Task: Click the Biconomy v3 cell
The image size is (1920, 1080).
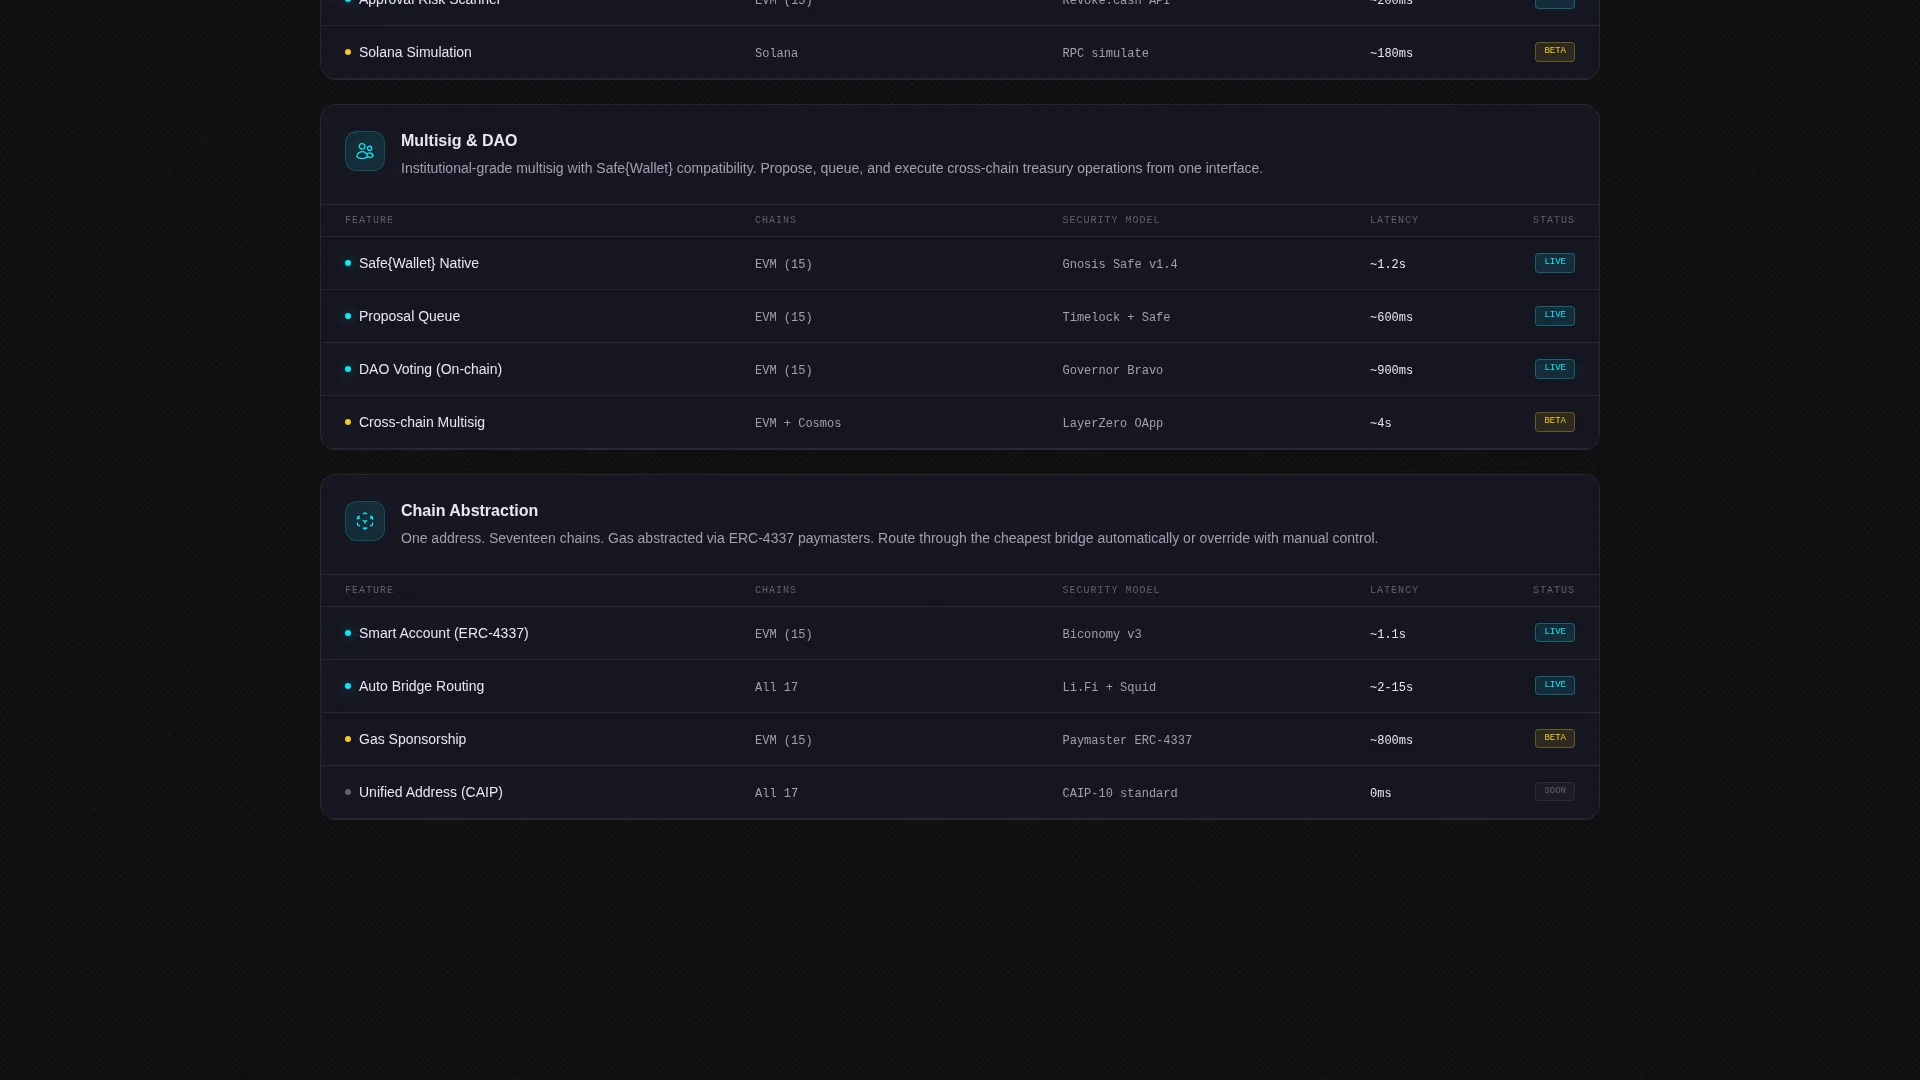Action: (x=1101, y=635)
